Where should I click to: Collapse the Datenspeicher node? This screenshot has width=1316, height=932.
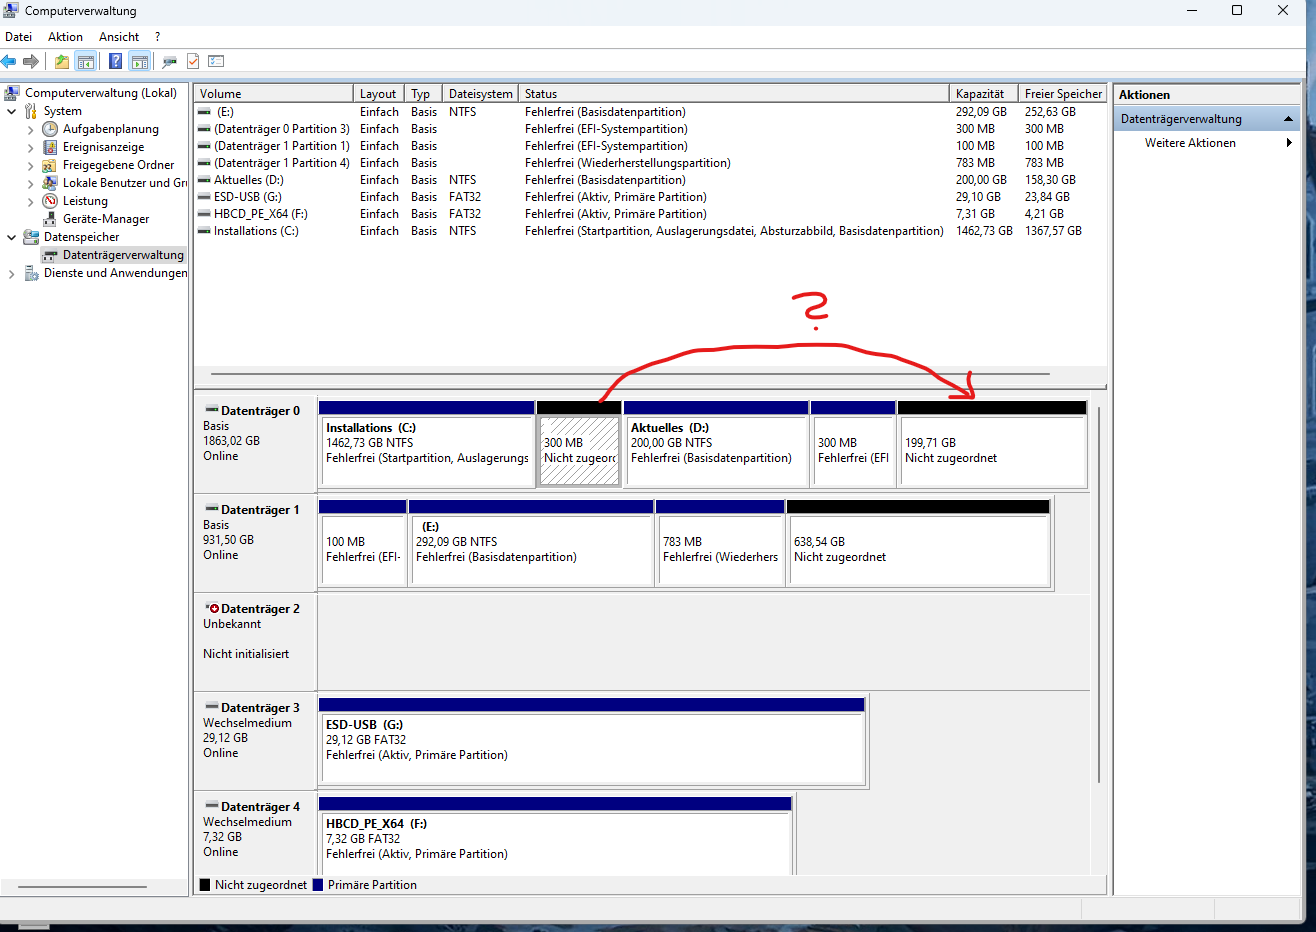click(11, 237)
